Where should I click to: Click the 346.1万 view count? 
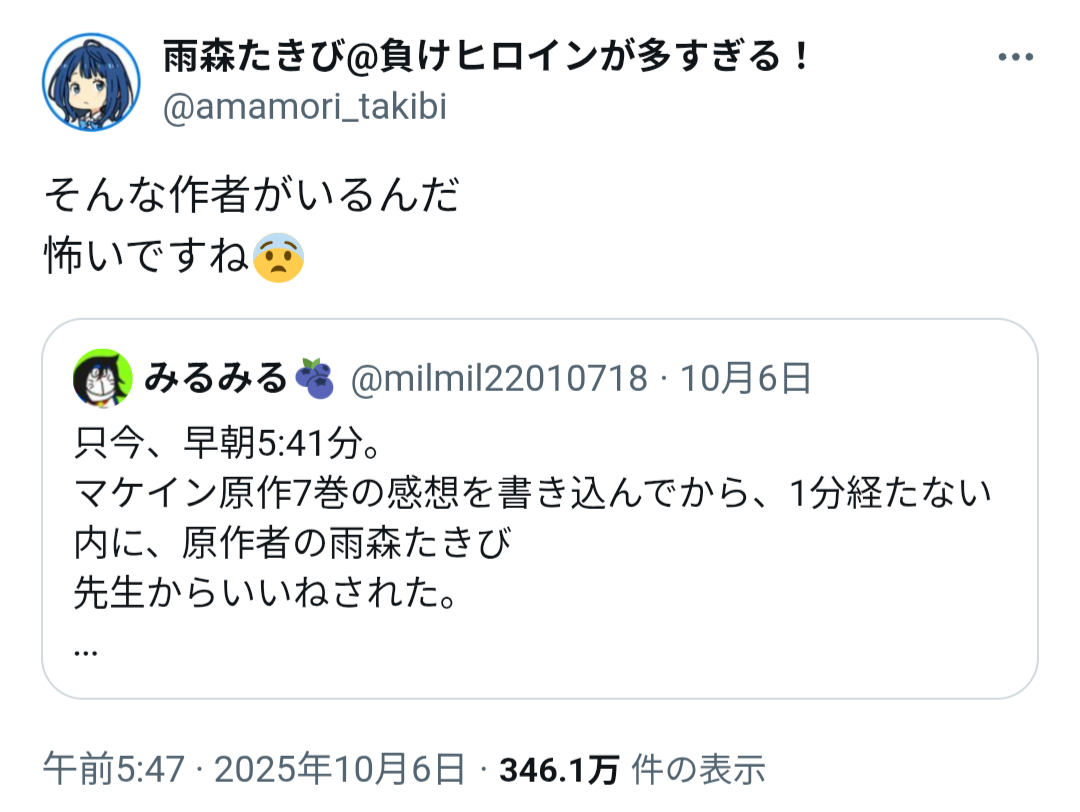558,770
